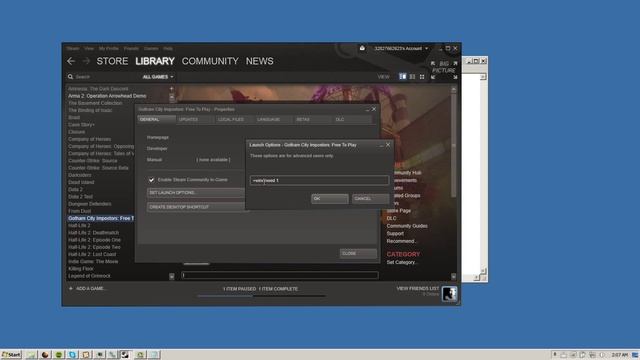Toggle Enable Steam Community In-Game checkbox

click(x=151, y=180)
